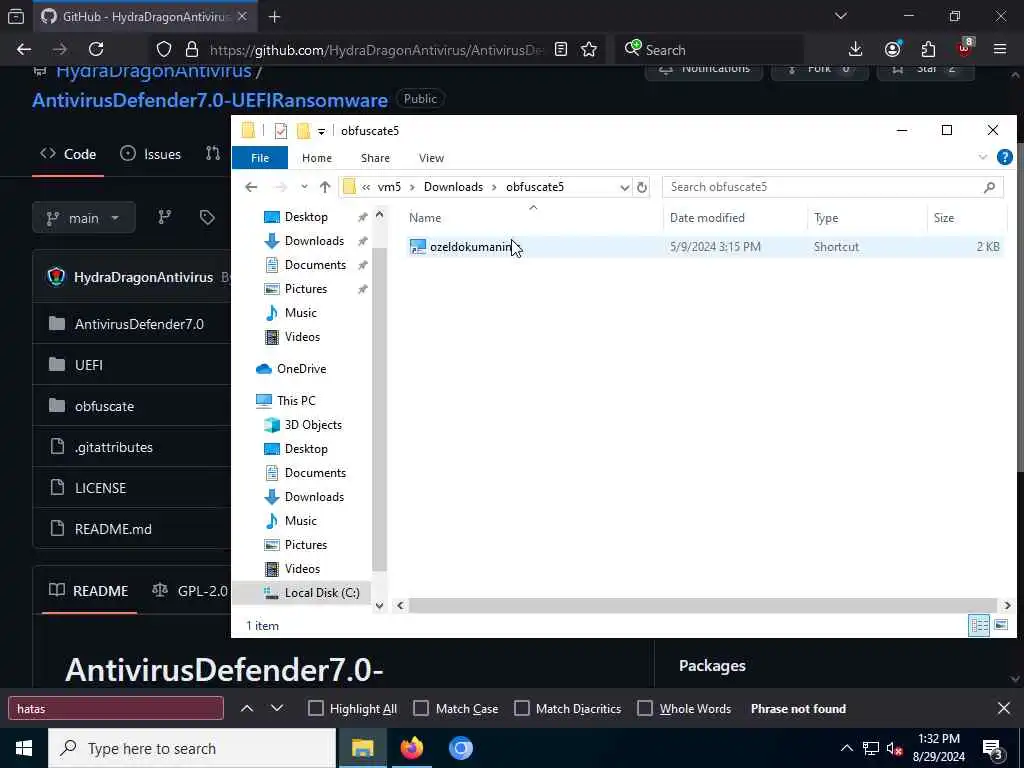Click the find bar text field 'hatas'
The image size is (1024, 768).
116,709
